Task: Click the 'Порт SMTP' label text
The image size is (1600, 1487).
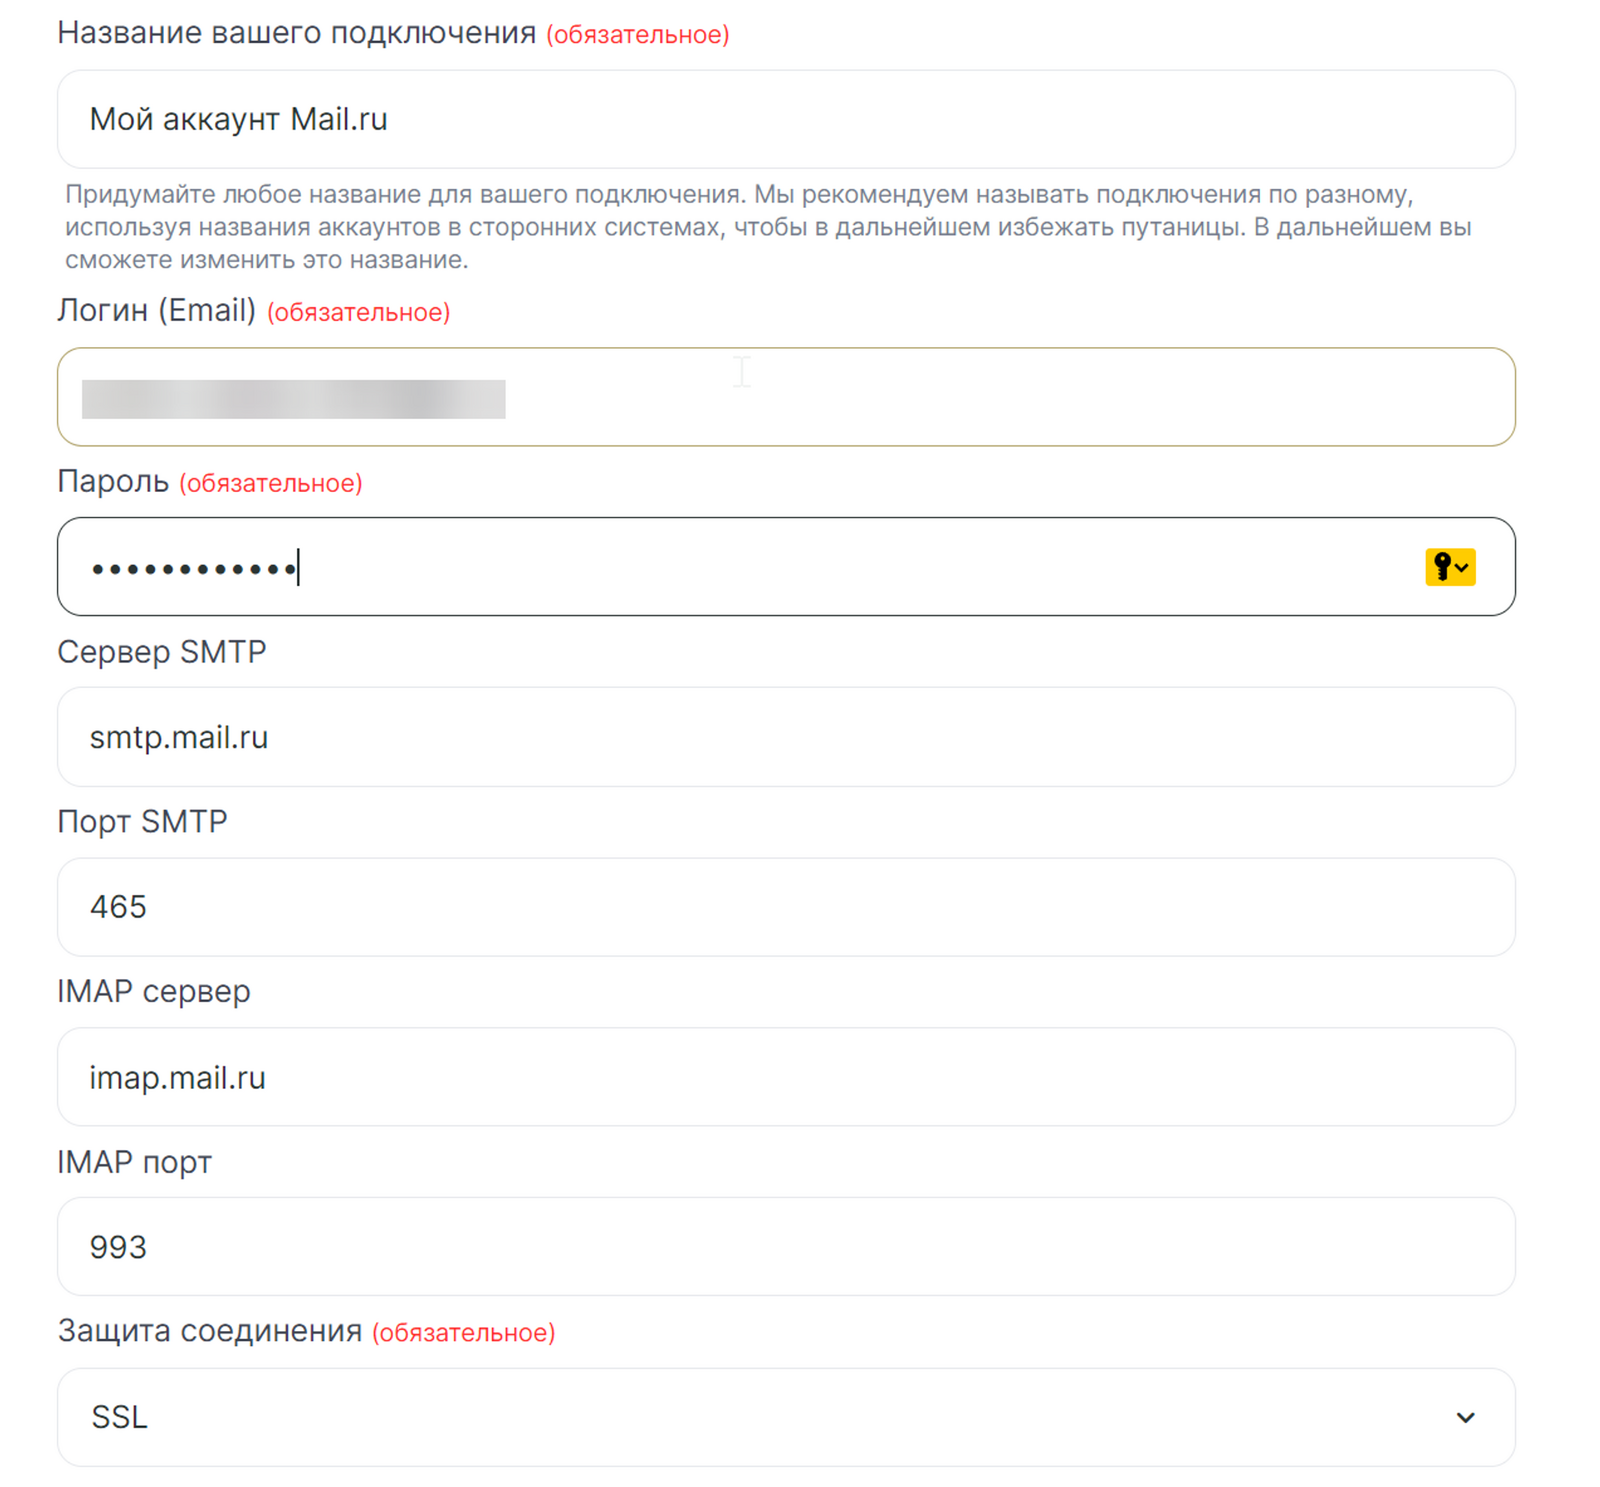Action: (142, 822)
